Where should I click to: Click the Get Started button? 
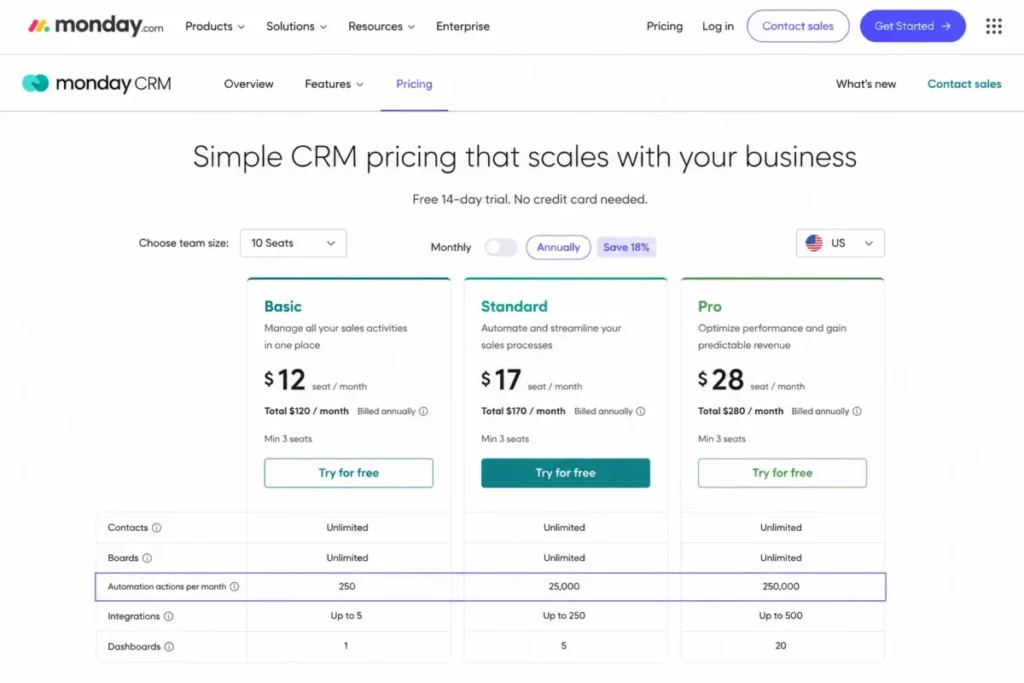click(x=912, y=26)
